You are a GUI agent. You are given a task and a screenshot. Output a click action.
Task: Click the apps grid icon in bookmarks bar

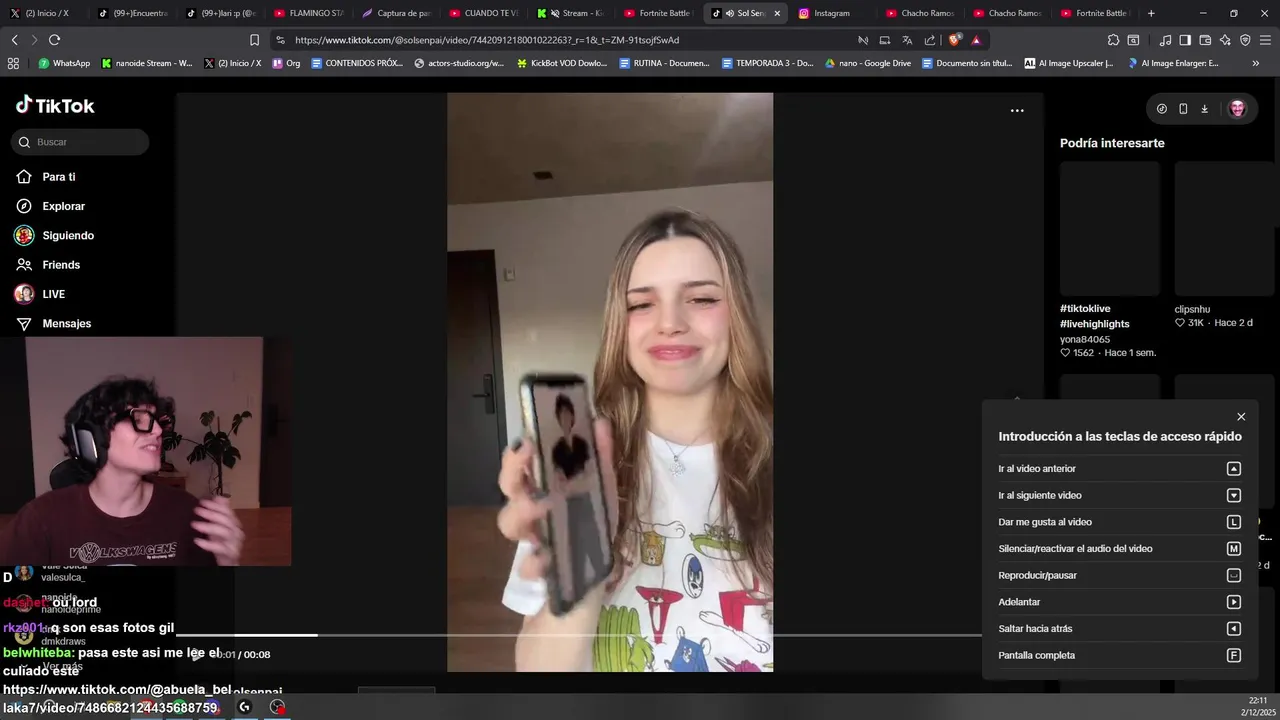pos(13,63)
